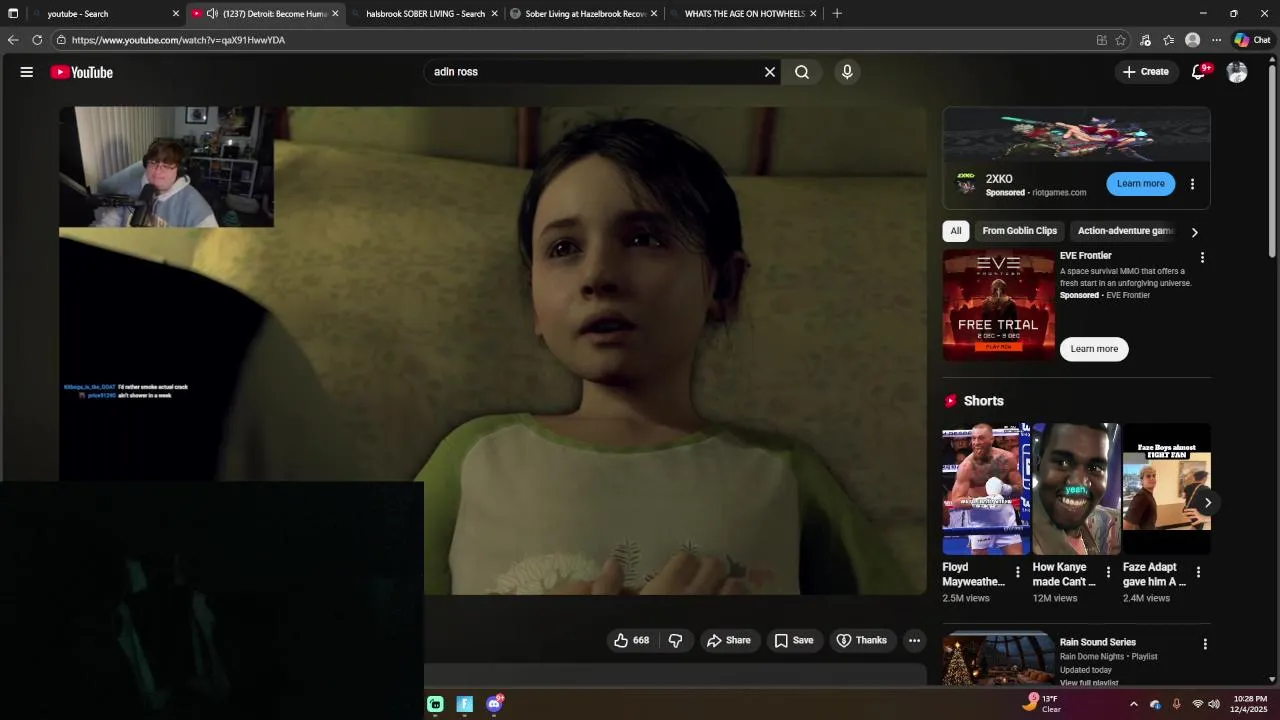The image size is (1280, 720).
Task: Click Learn more on EVE Frontier ad
Action: [x=1094, y=349]
